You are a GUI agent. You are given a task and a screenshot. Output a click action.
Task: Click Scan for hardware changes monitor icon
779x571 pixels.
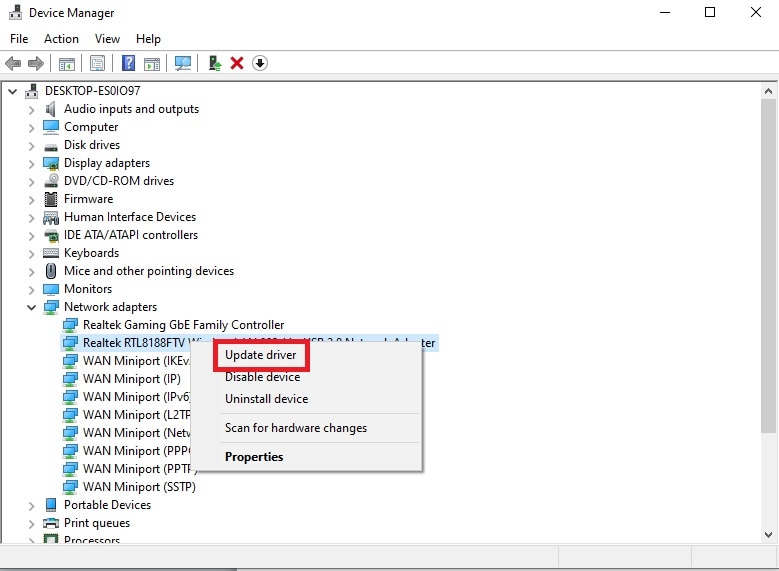[x=183, y=63]
